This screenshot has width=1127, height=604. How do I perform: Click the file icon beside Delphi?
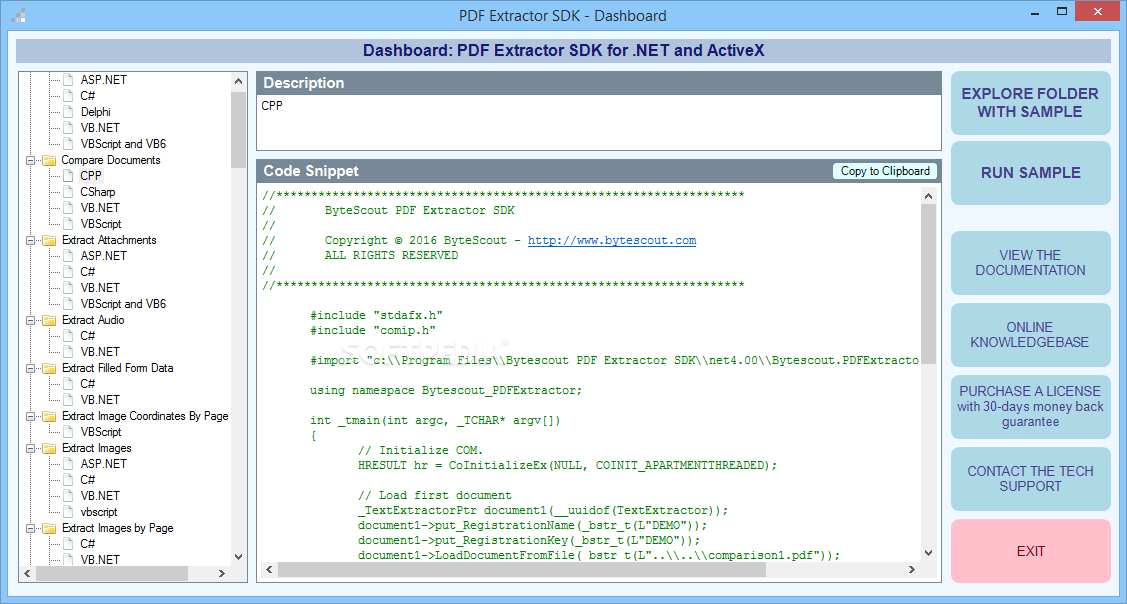coord(68,111)
